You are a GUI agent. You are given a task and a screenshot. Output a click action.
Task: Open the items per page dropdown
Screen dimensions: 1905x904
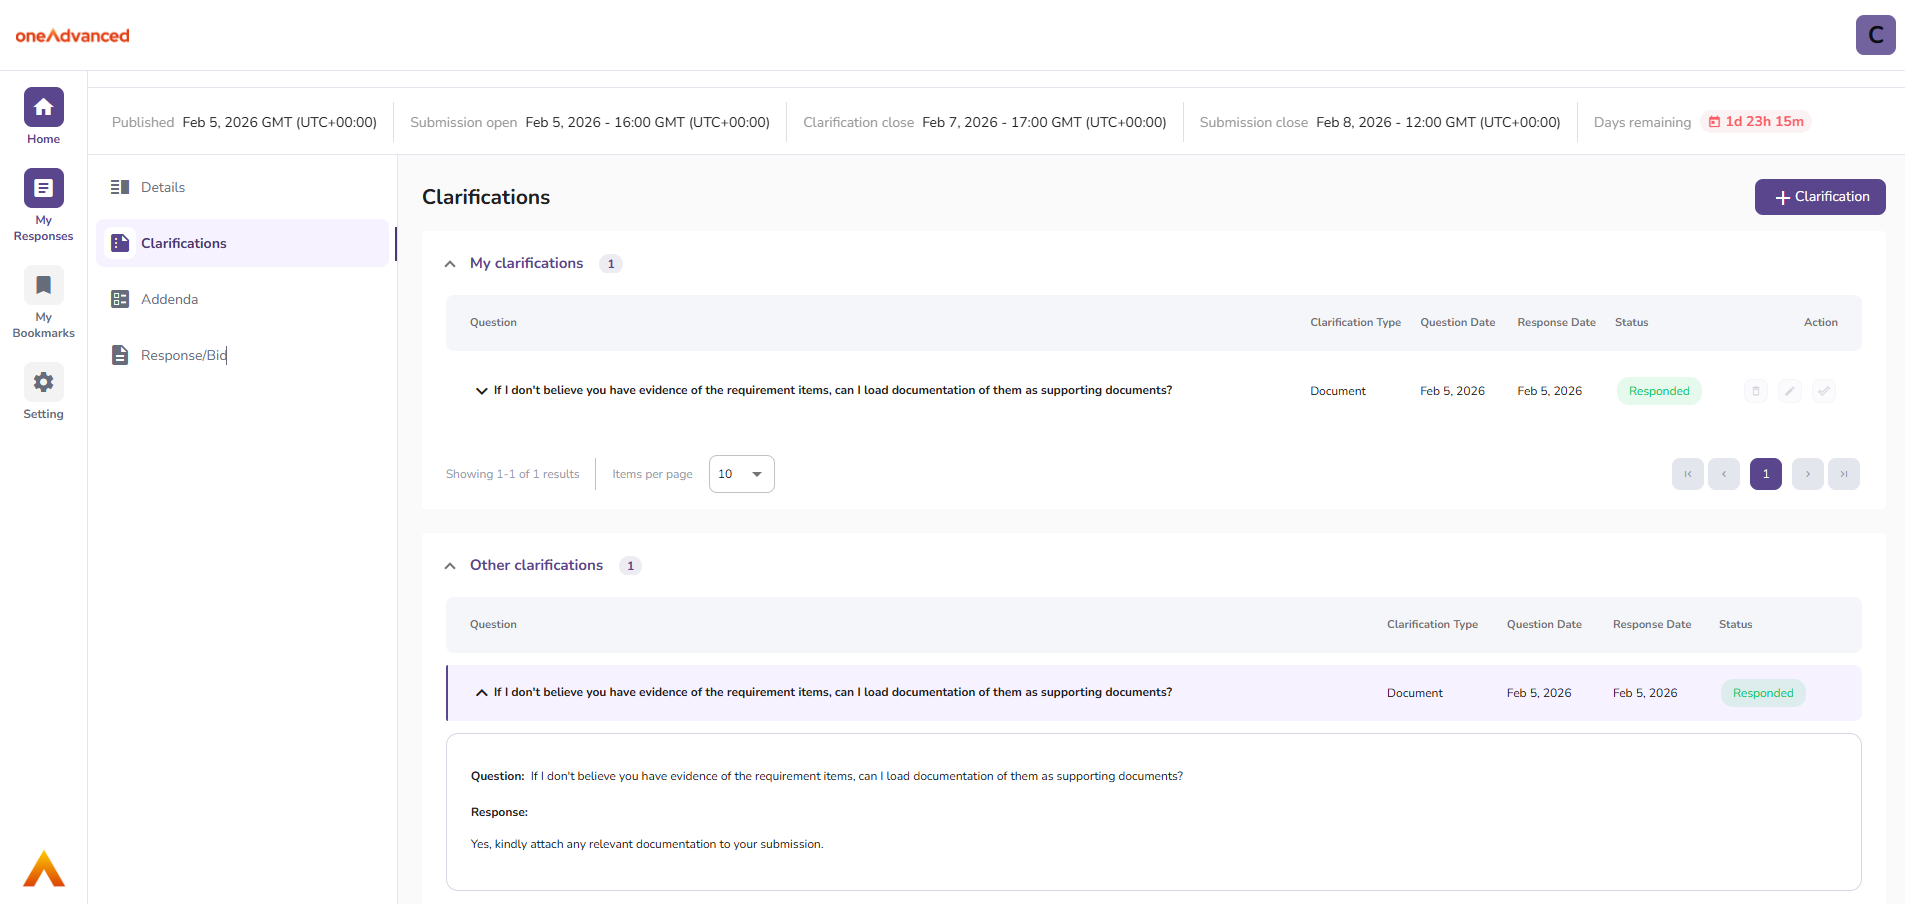click(x=741, y=474)
